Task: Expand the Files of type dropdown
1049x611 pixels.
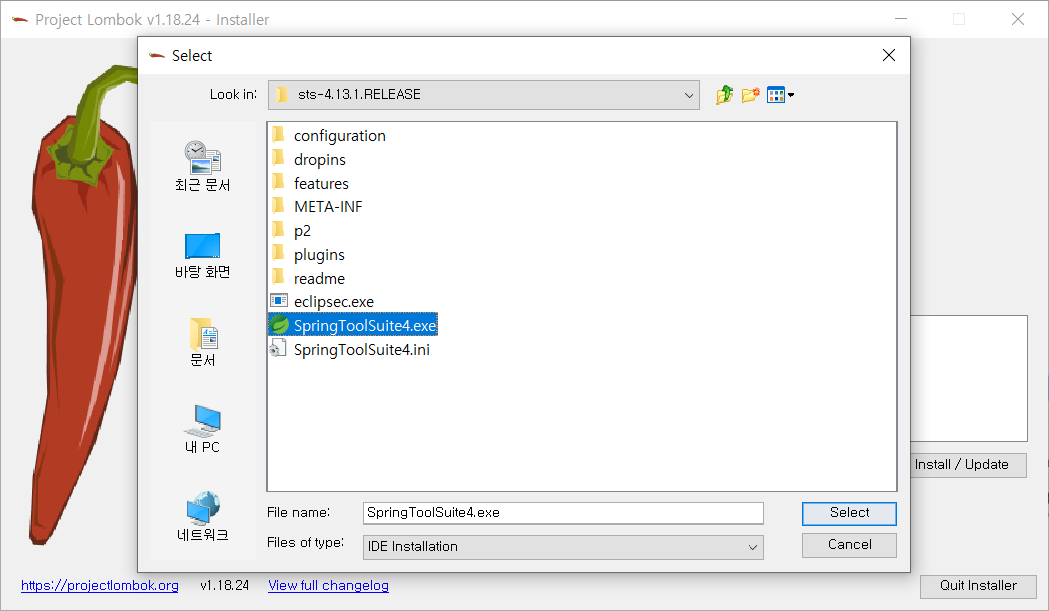Action: [x=753, y=547]
